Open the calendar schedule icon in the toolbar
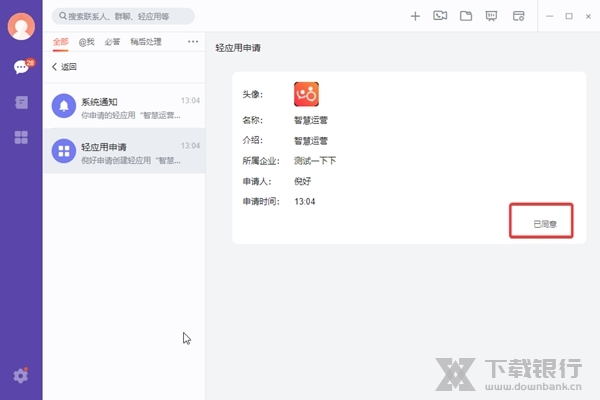This screenshot has width=600, height=400. 518,16
